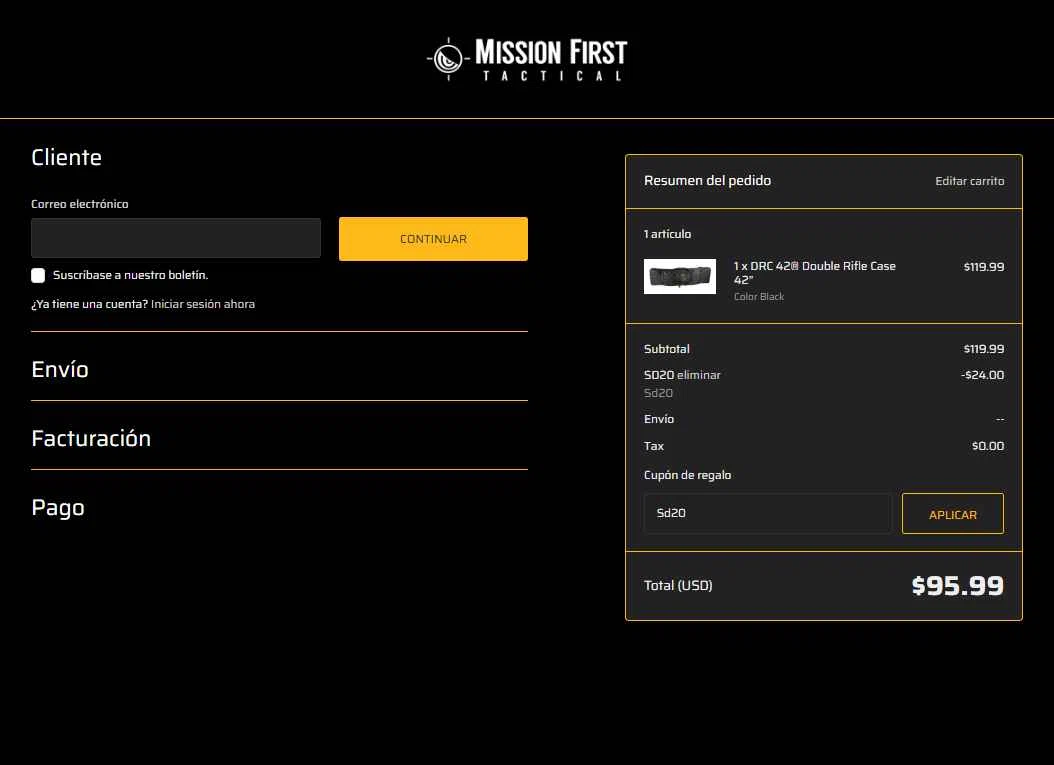Screen dimensions: 1054x765
Task: Click the Cupón de regalo input field
Action: click(768, 514)
